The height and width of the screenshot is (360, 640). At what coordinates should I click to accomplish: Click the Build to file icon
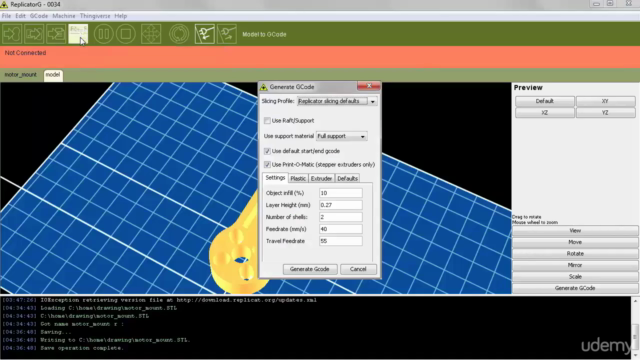tap(34, 34)
